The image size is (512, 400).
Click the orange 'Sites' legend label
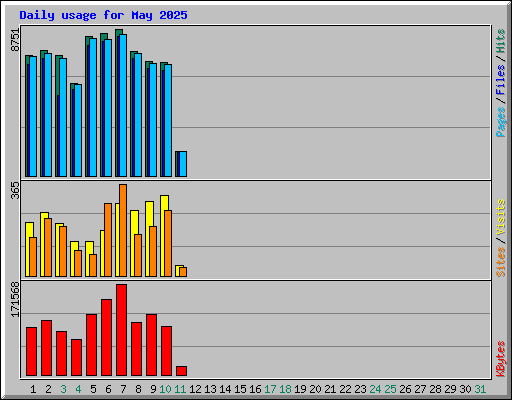501,262
